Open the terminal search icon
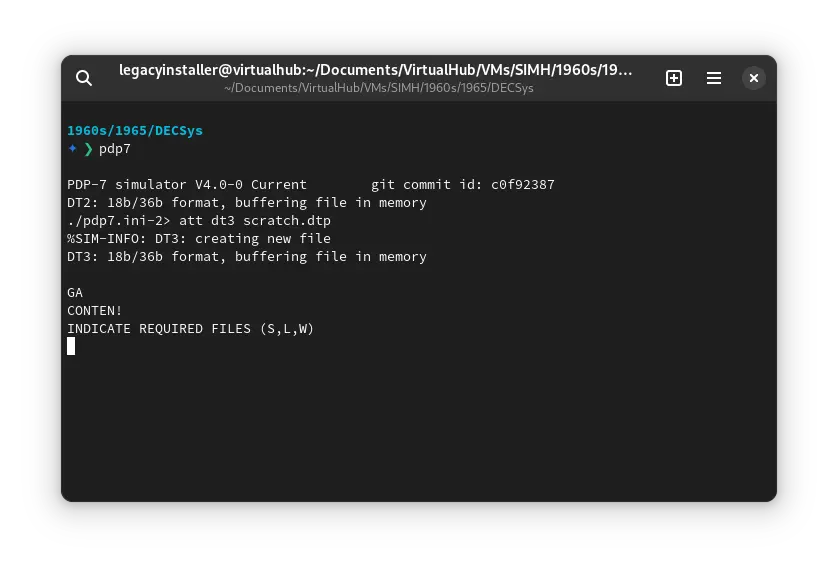The width and height of the screenshot is (838, 569). (84, 78)
